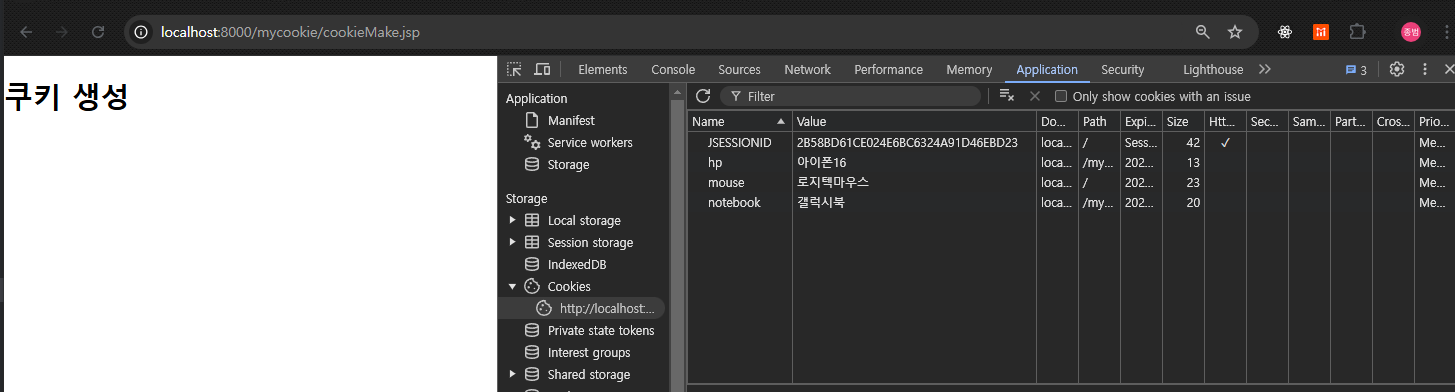Open DevTools settings gear
Screen dimensions: 1455x392
tap(1397, 69)
